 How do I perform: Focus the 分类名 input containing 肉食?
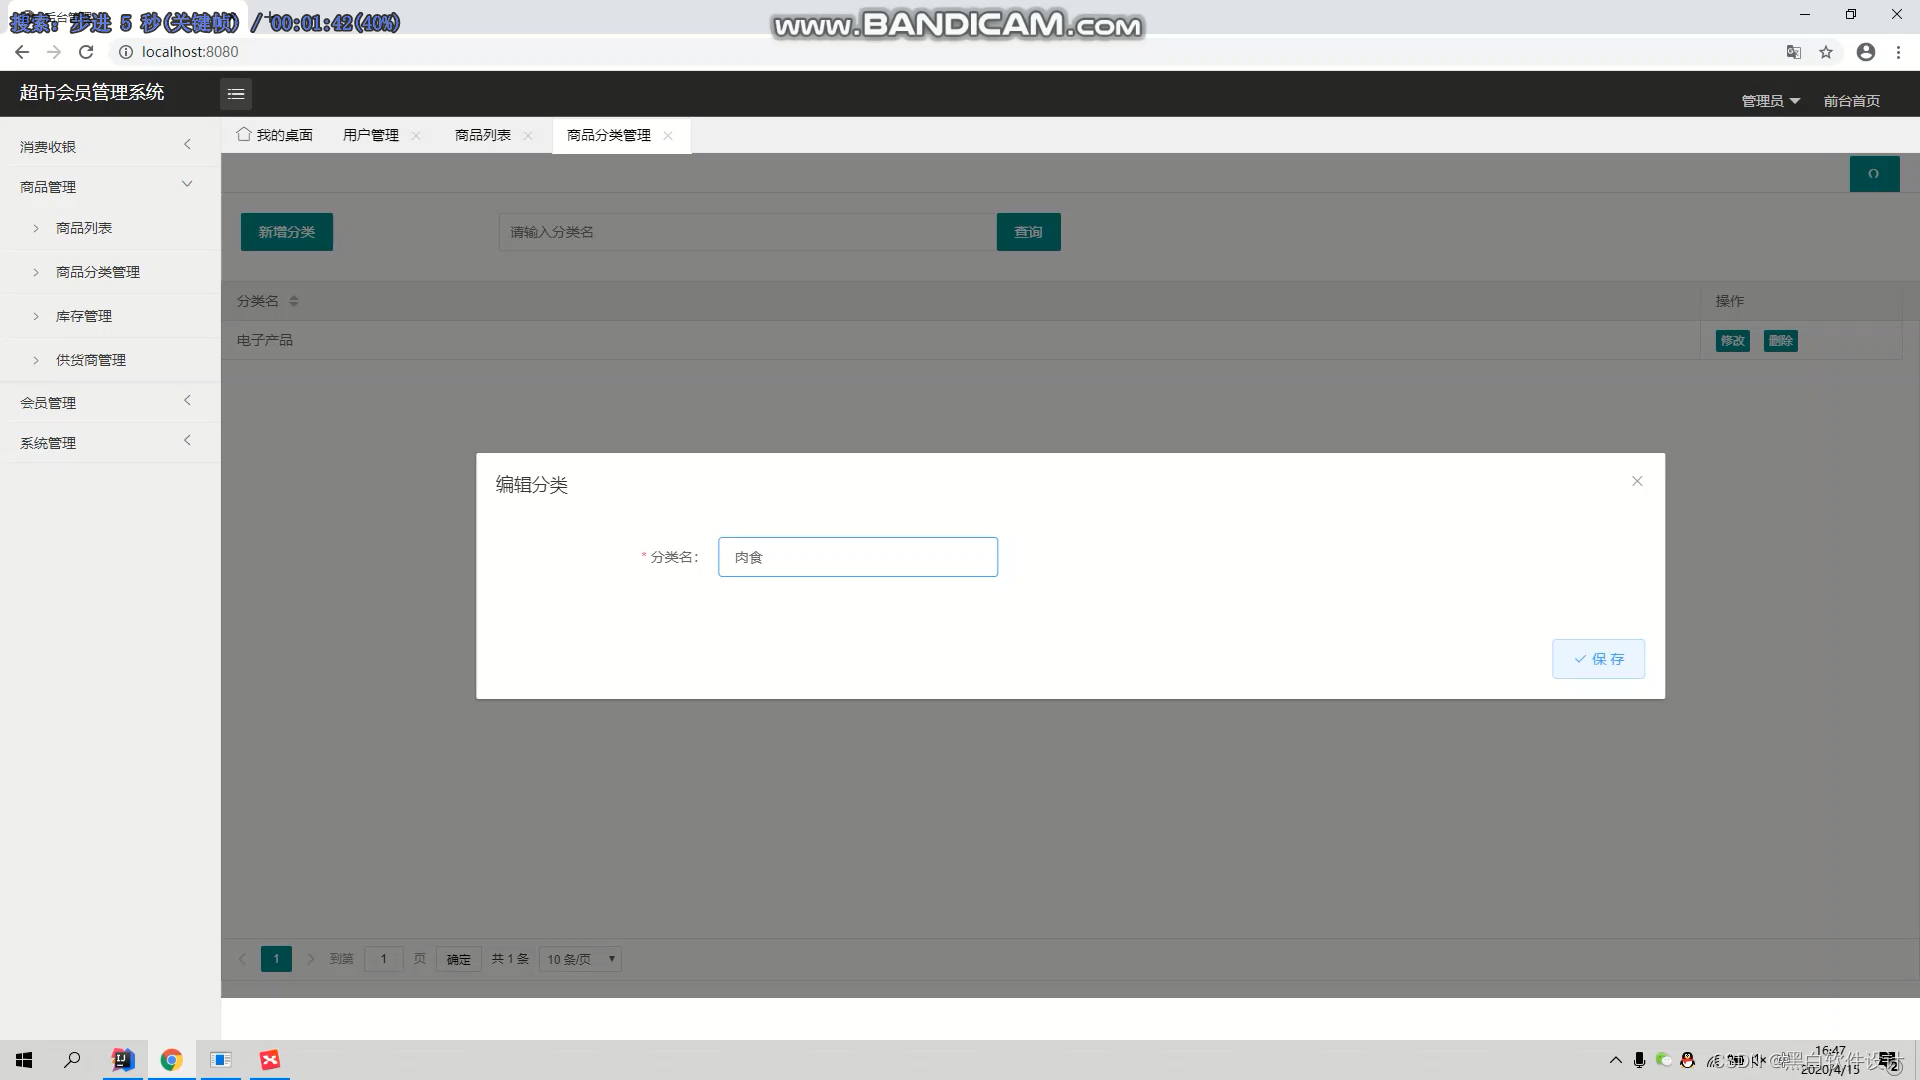[858, 557]
